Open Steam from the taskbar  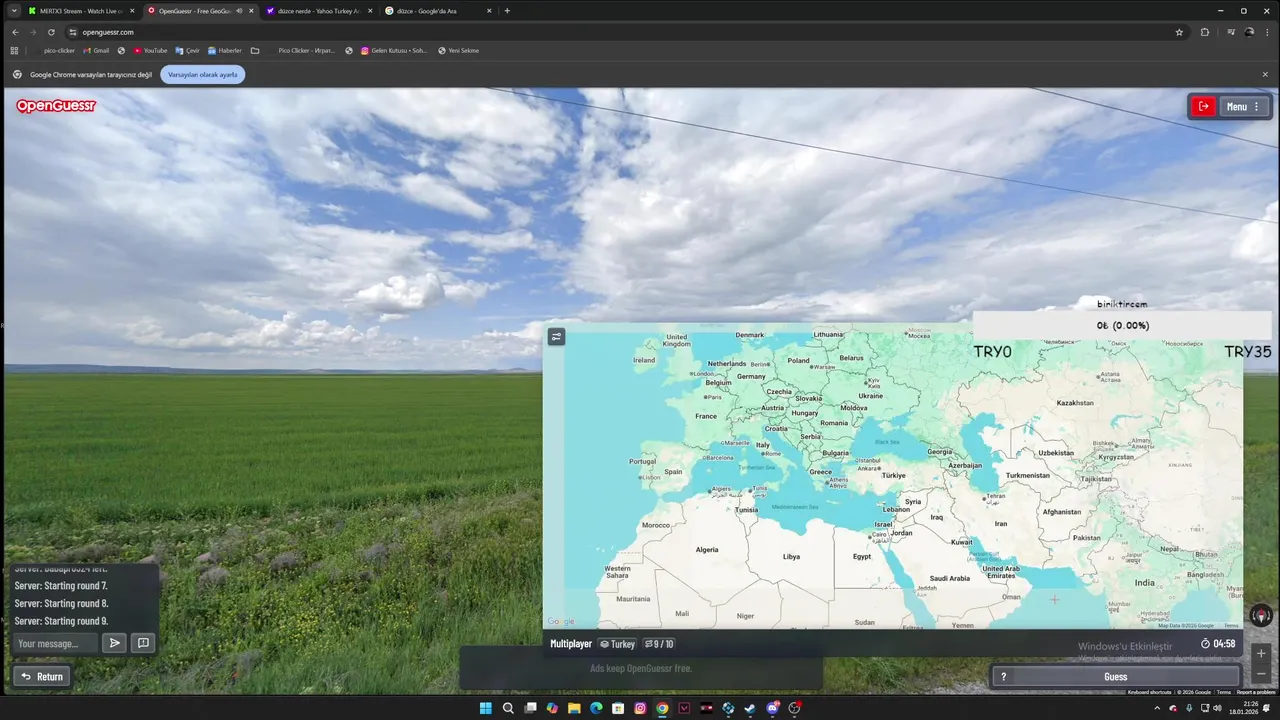click(750, 708)
